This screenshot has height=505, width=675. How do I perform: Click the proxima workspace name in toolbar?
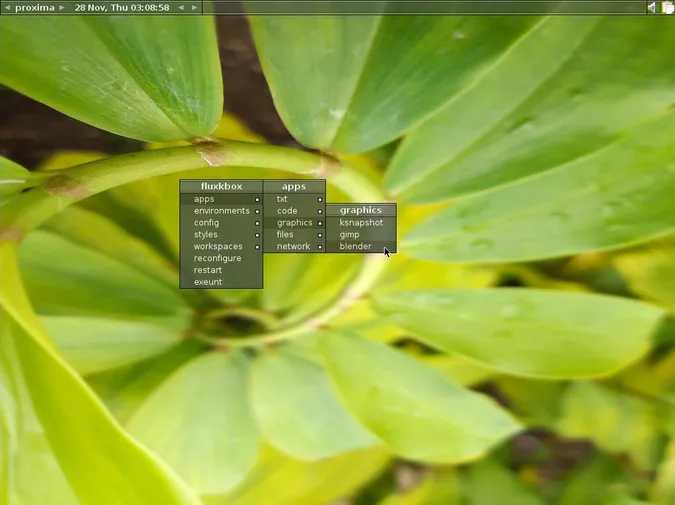(x=34, y=7)
